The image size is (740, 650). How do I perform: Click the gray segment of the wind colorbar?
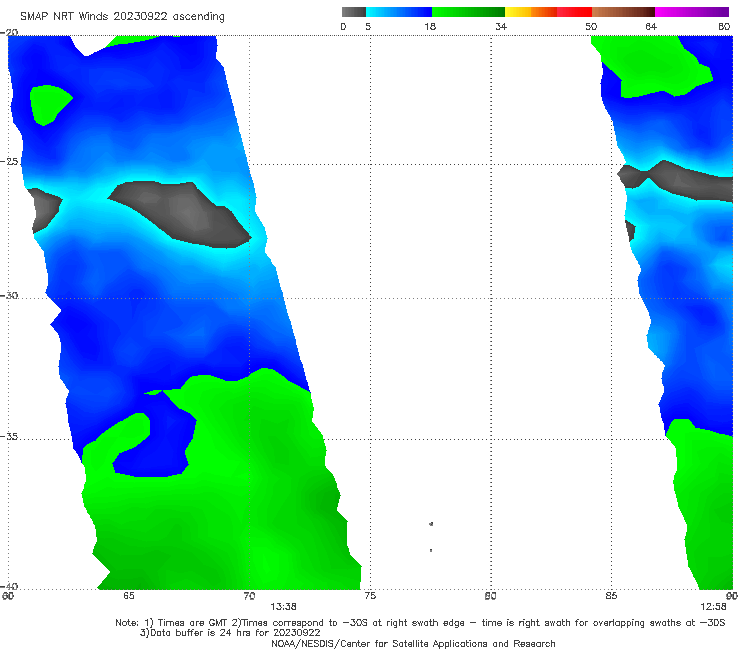point(353,12)
